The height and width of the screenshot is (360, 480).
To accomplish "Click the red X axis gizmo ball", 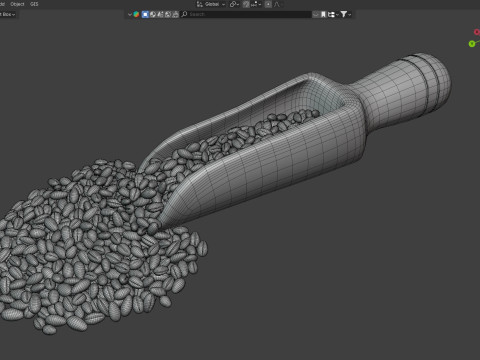I will 477,32.
